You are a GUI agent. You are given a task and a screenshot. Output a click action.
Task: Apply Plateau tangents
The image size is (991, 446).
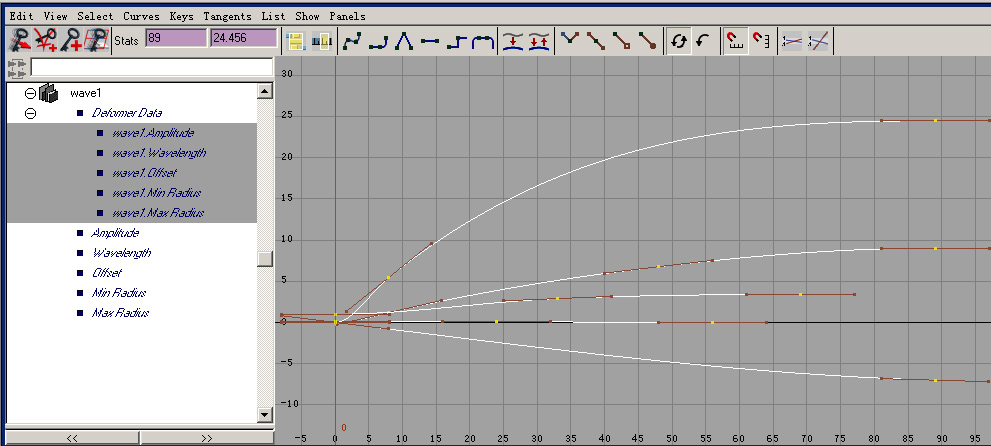[x=483, y=42]
